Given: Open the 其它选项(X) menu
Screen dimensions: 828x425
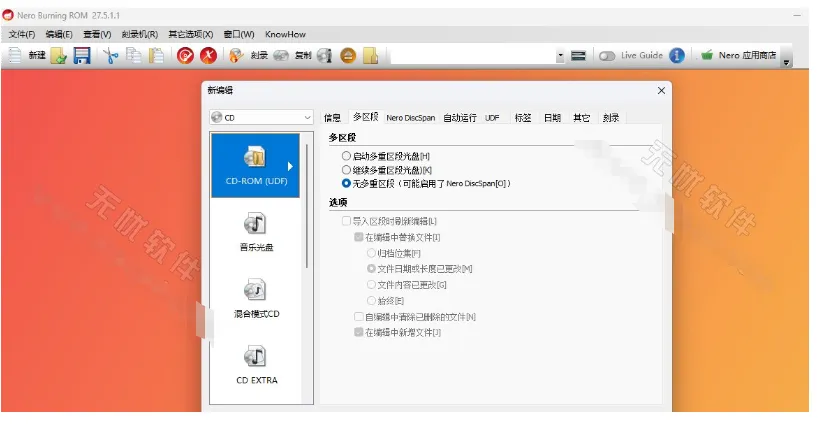Looking at the screenshot, I should pos(191,34).
